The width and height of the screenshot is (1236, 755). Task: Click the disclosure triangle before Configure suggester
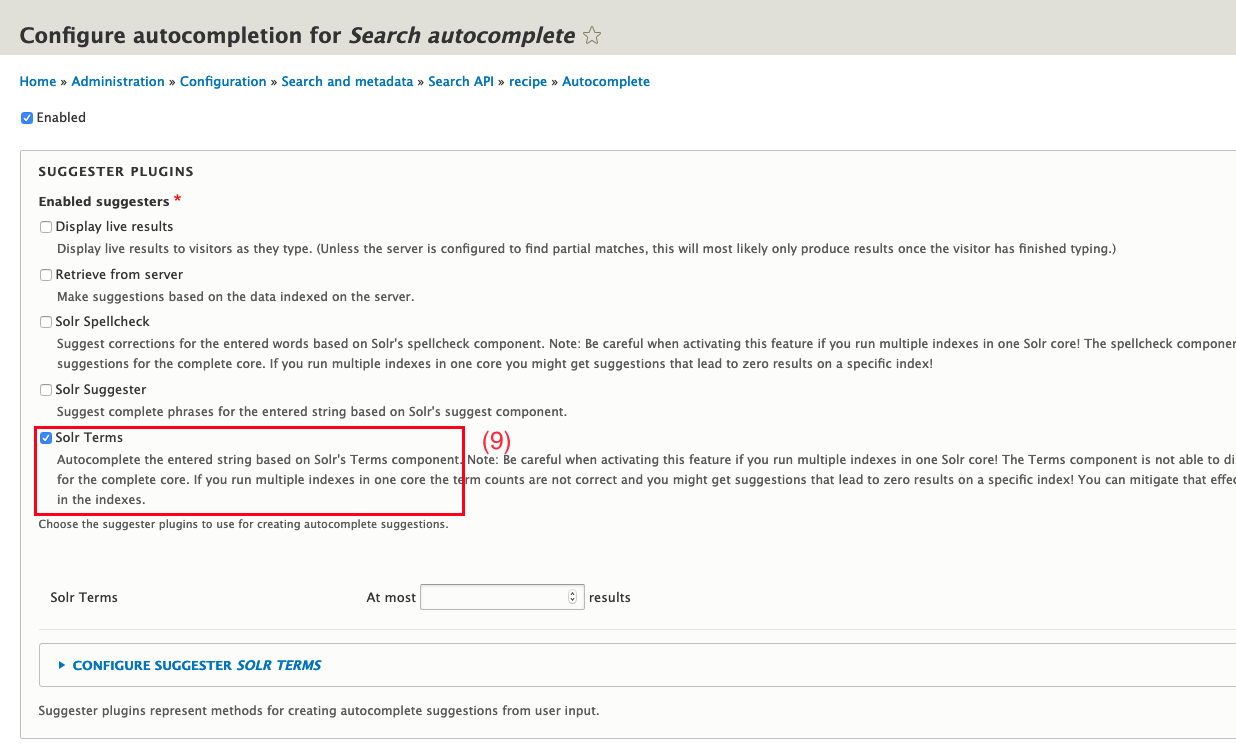(62, 665)
